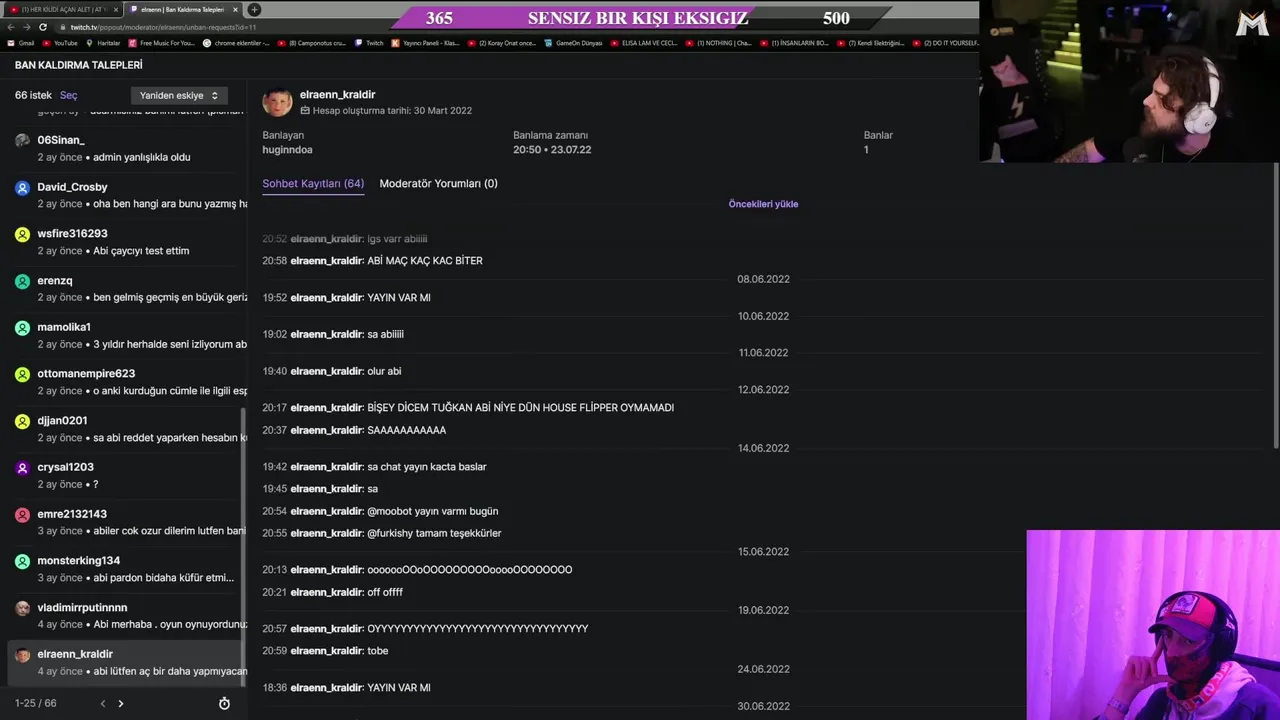Open 'chrome eklentiler' bookmark
The width and height of the screenshot is (1280, 720).
236,43
